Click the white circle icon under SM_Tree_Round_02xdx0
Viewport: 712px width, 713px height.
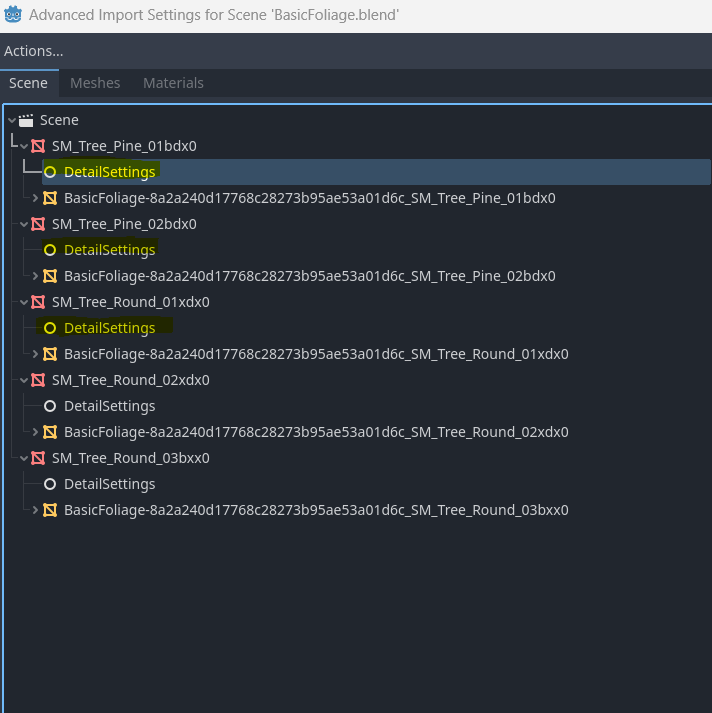[x=50, y=406]
